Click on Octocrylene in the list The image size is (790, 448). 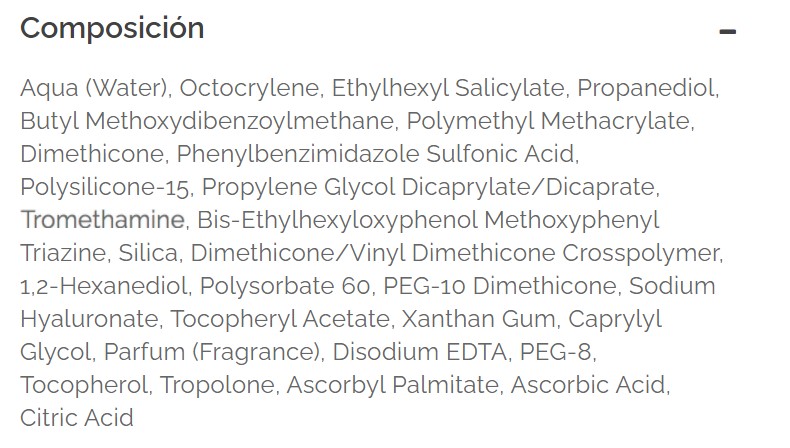coord(250,88)
